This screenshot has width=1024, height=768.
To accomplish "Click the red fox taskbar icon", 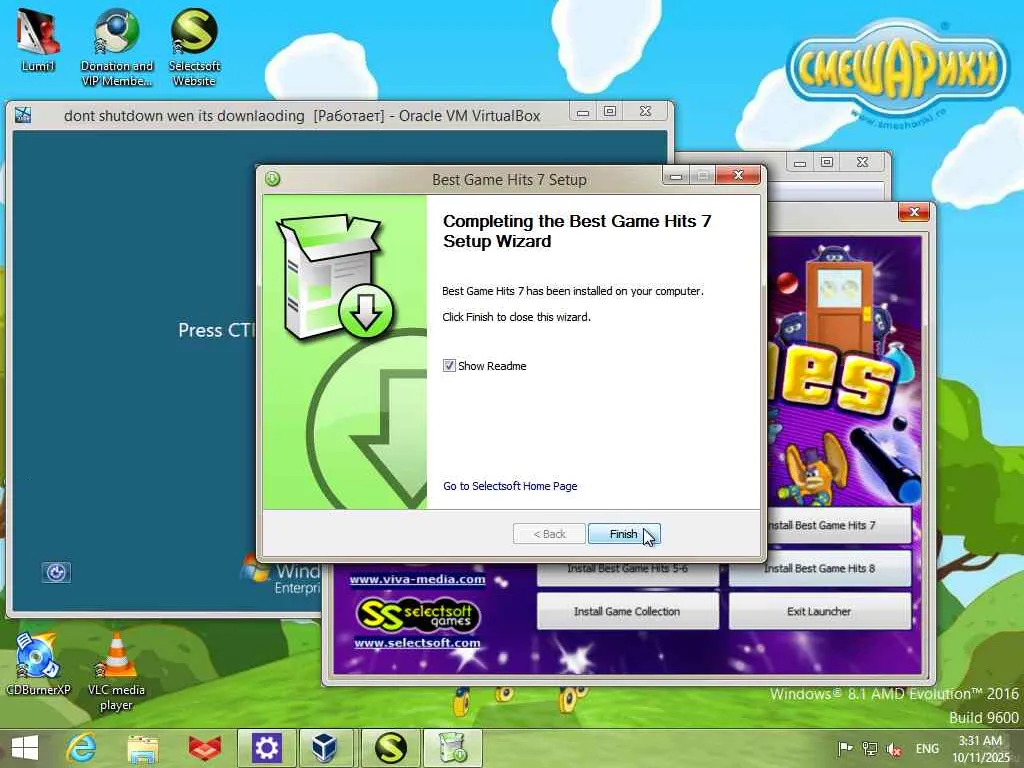I will (204, 748).
